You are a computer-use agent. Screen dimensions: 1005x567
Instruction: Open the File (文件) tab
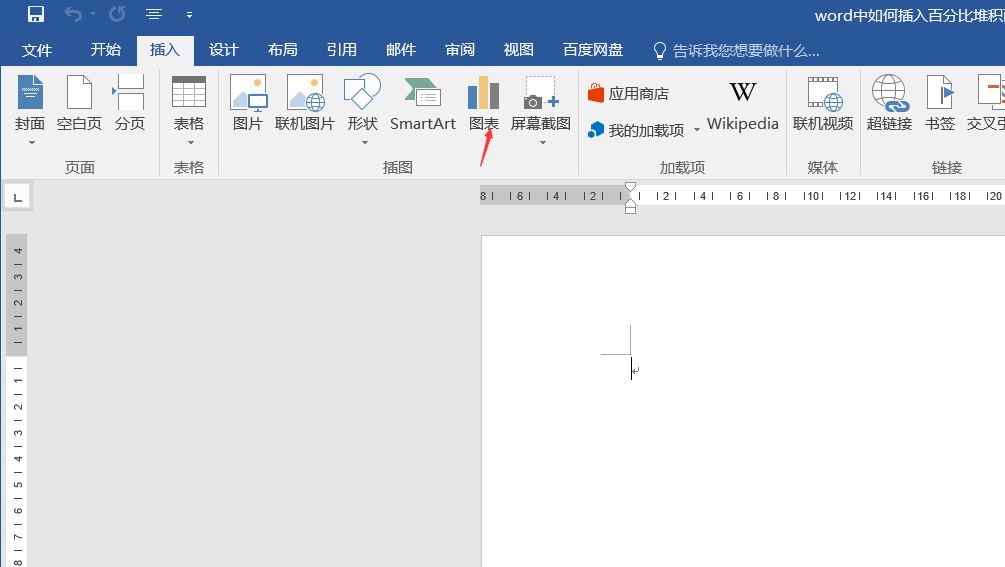tap(37, 50)
